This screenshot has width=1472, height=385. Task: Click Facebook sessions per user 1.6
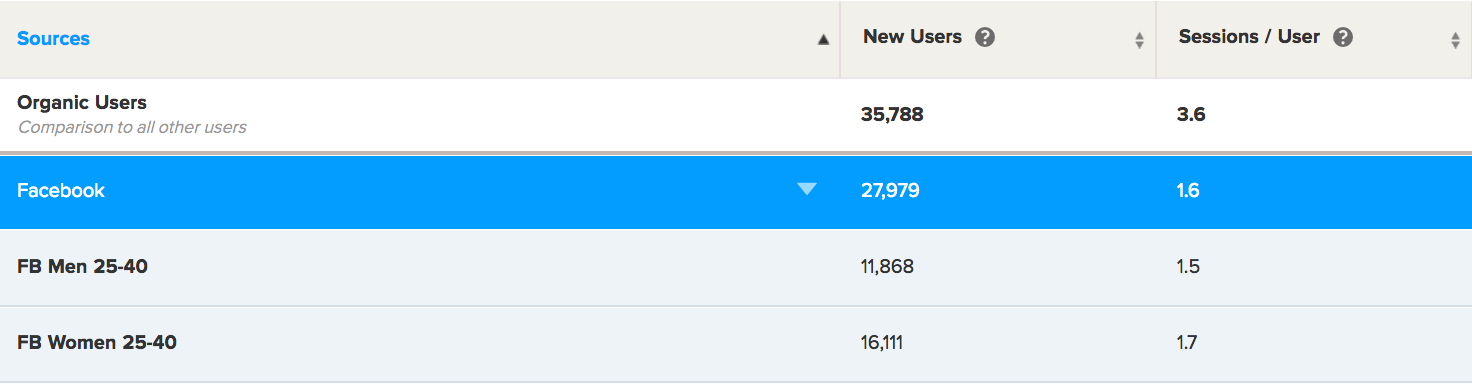click(1188, 191)
